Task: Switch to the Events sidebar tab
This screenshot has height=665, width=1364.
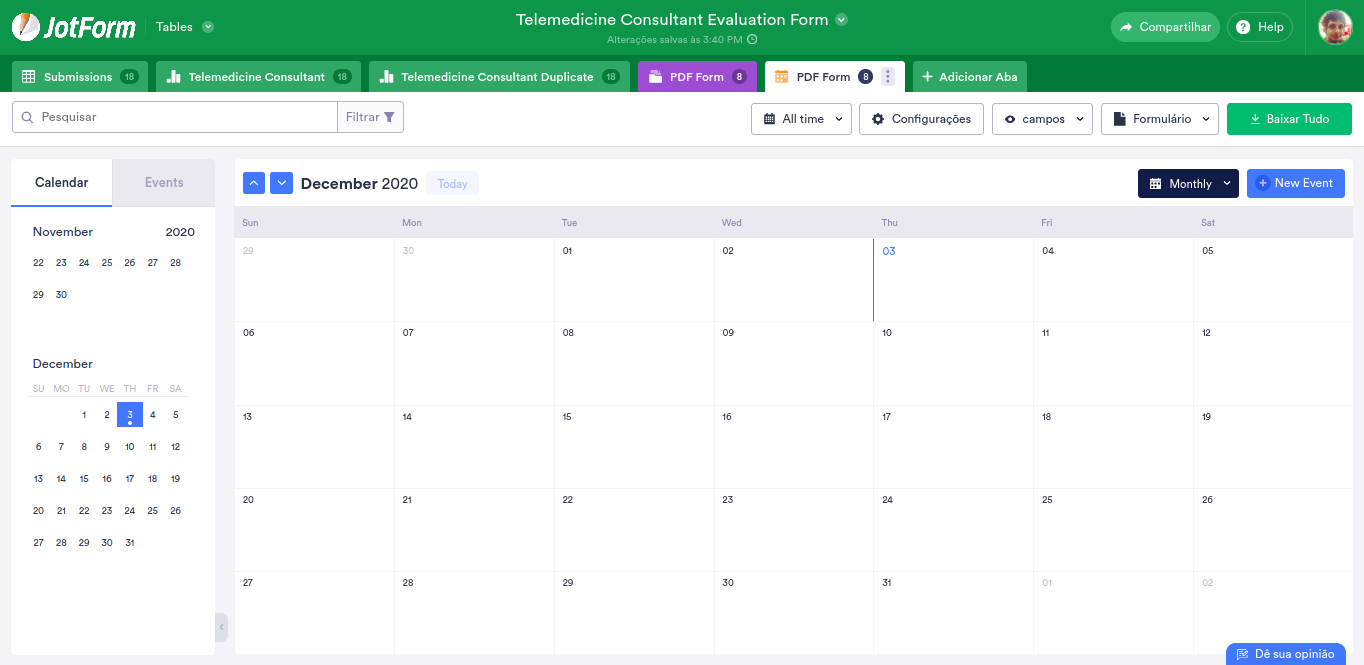Action: click(164, 183)
